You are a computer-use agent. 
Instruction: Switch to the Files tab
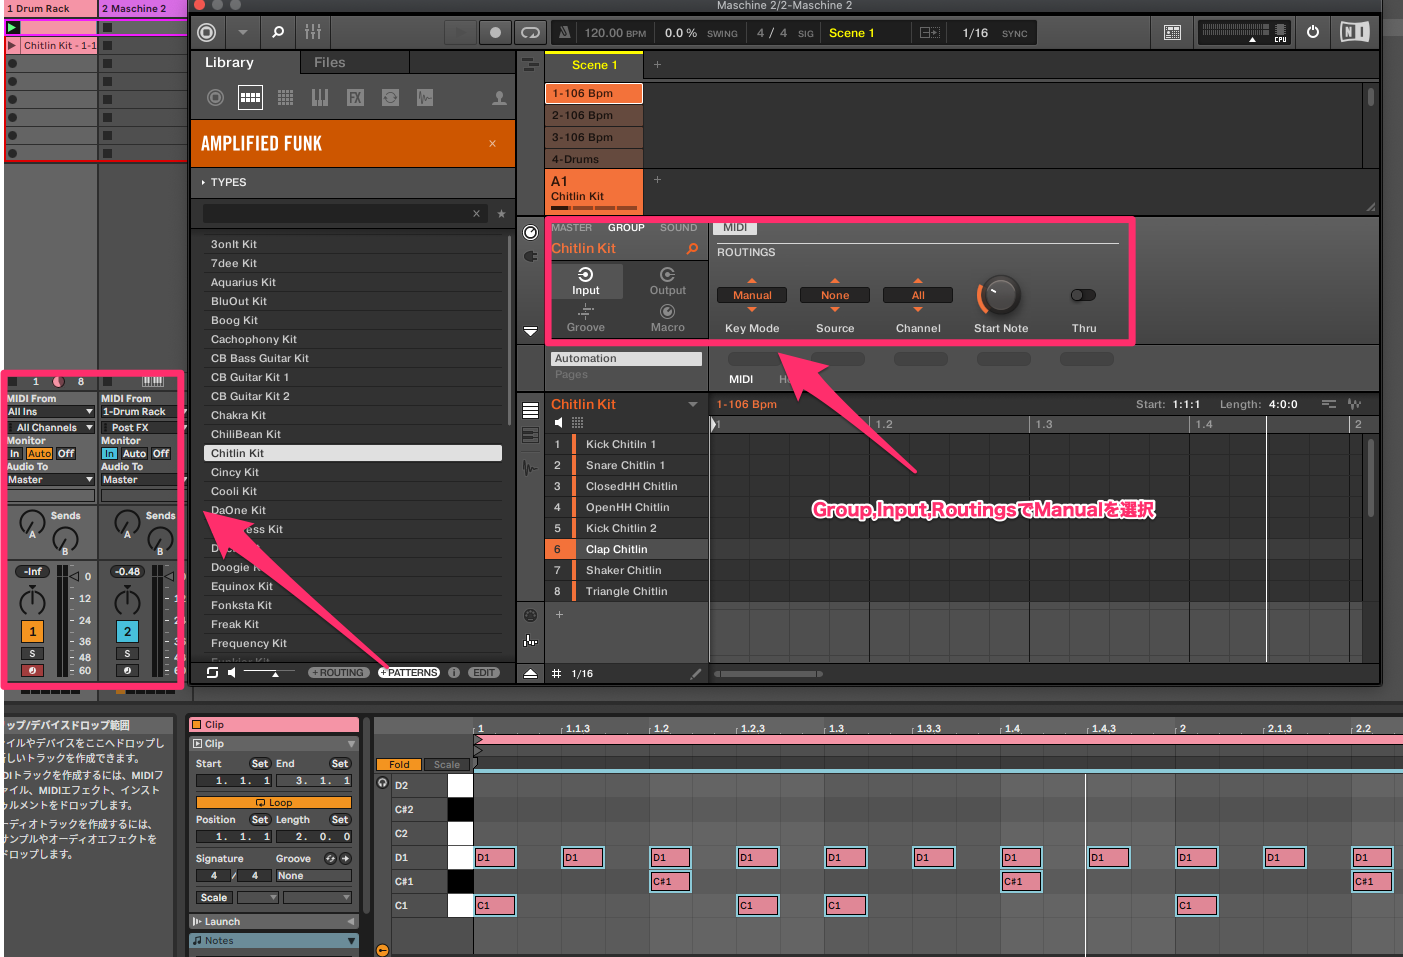[x=329, y=63]
